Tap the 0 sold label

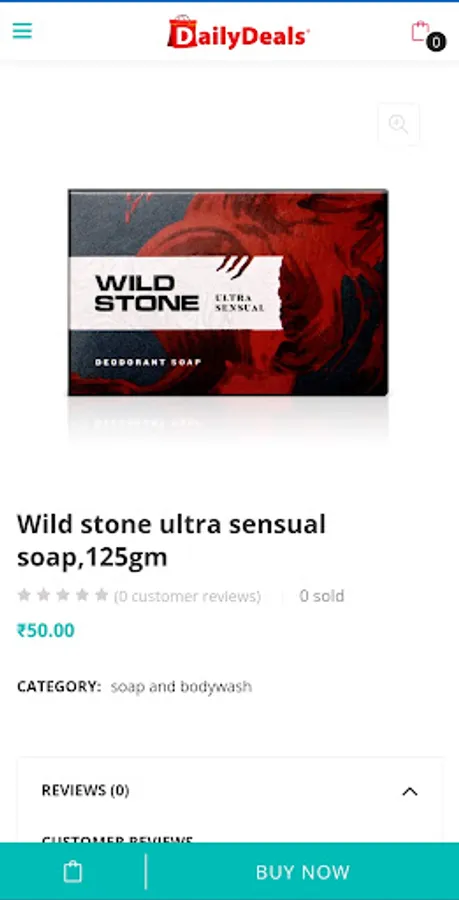point(321,596)
